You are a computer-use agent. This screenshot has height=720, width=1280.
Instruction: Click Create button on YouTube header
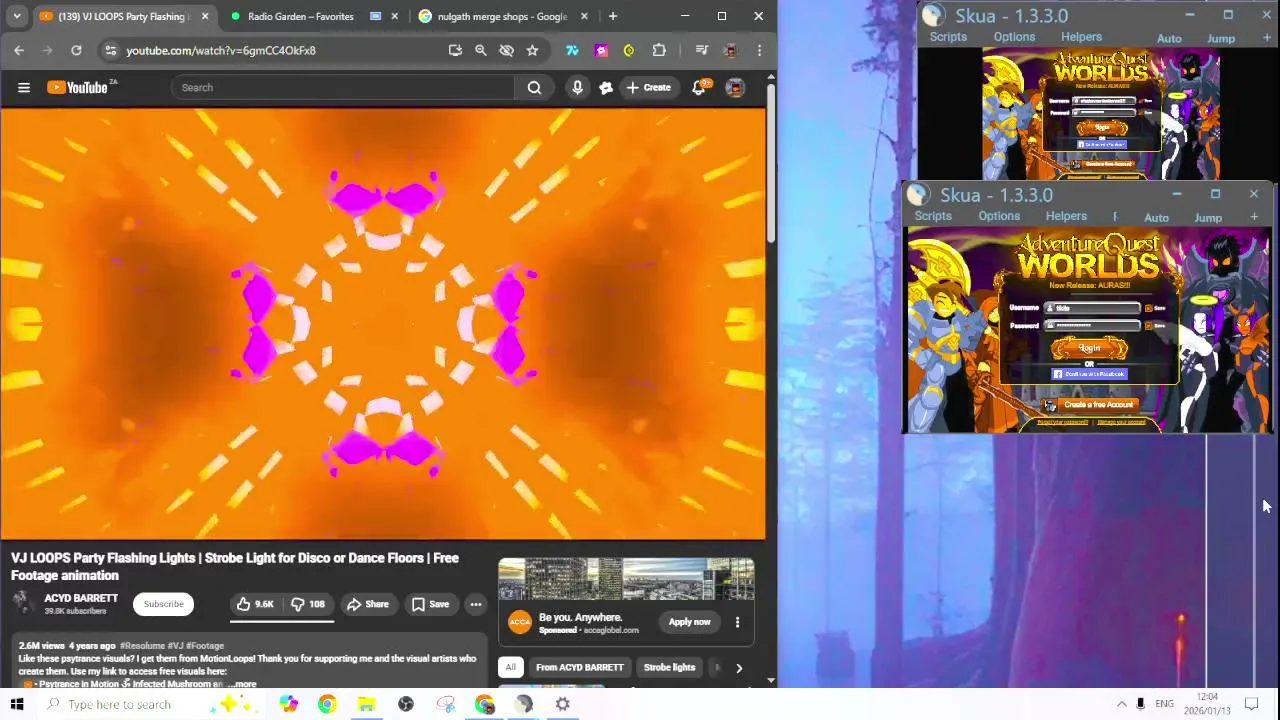pos(648,87)
